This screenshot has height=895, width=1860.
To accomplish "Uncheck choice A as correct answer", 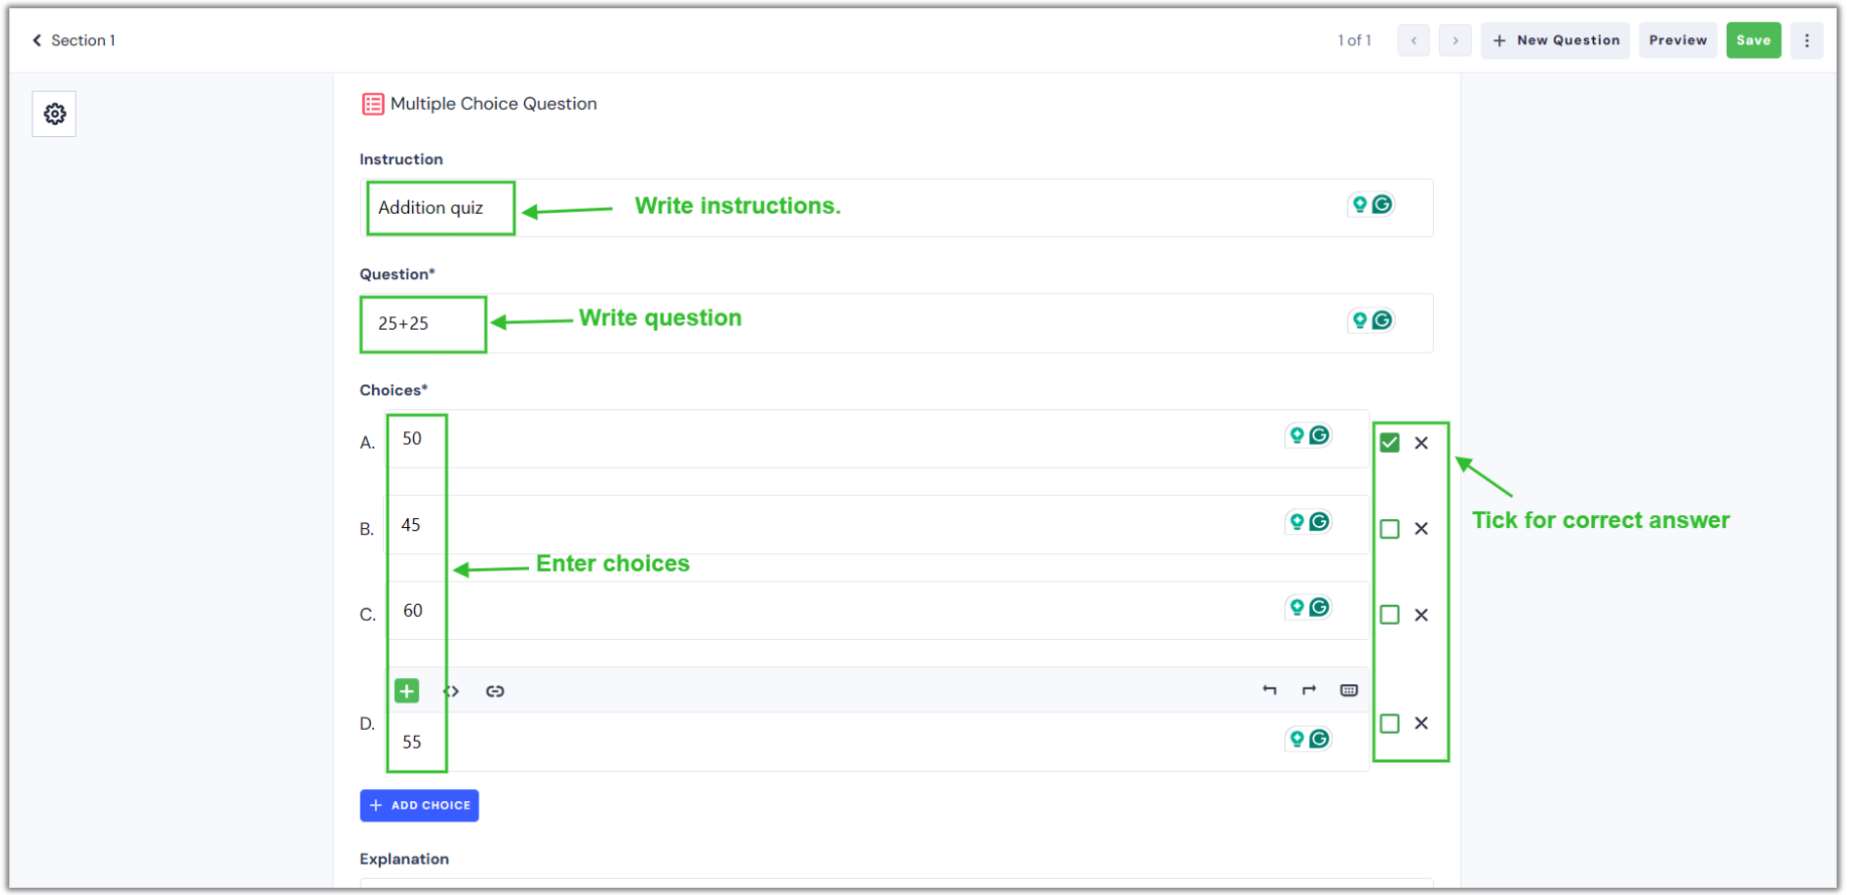I will (1389, 442).
